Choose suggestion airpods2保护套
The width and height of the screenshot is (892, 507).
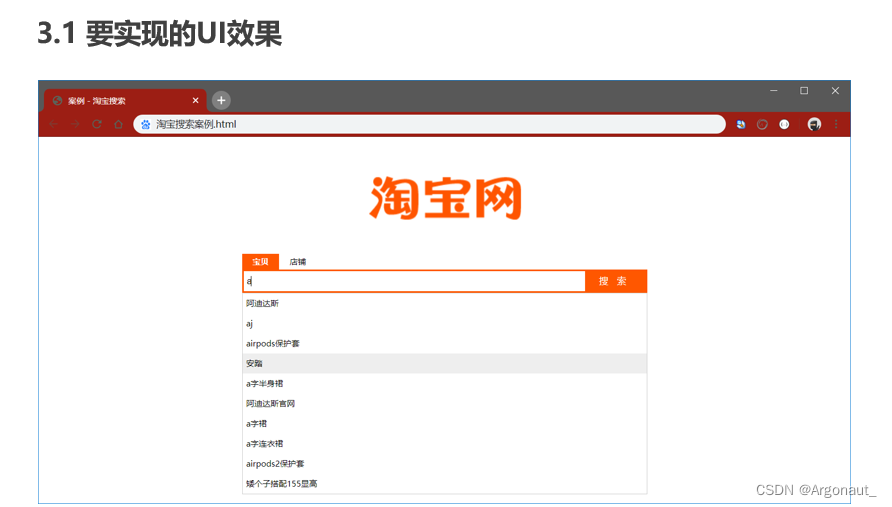(445, 464)
